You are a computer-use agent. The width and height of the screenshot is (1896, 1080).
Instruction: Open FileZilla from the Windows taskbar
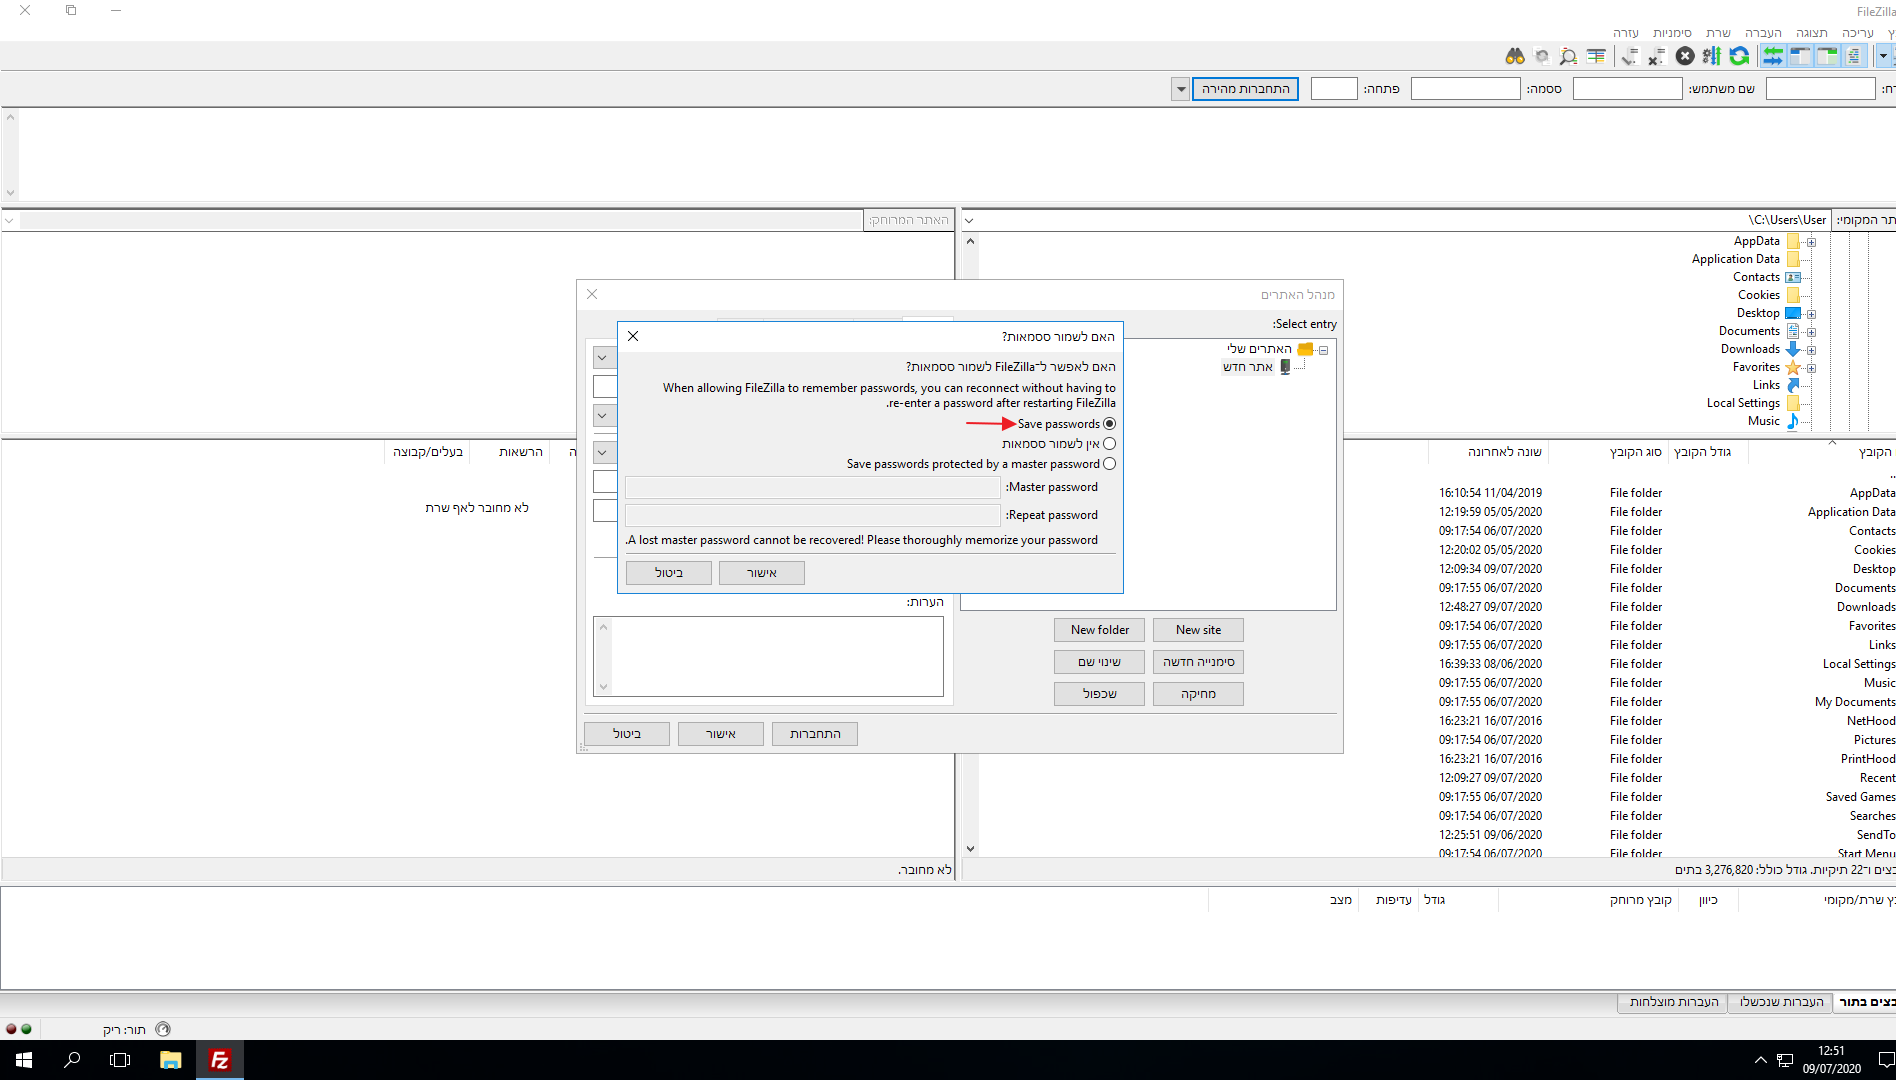click(x=220, y=1060)
